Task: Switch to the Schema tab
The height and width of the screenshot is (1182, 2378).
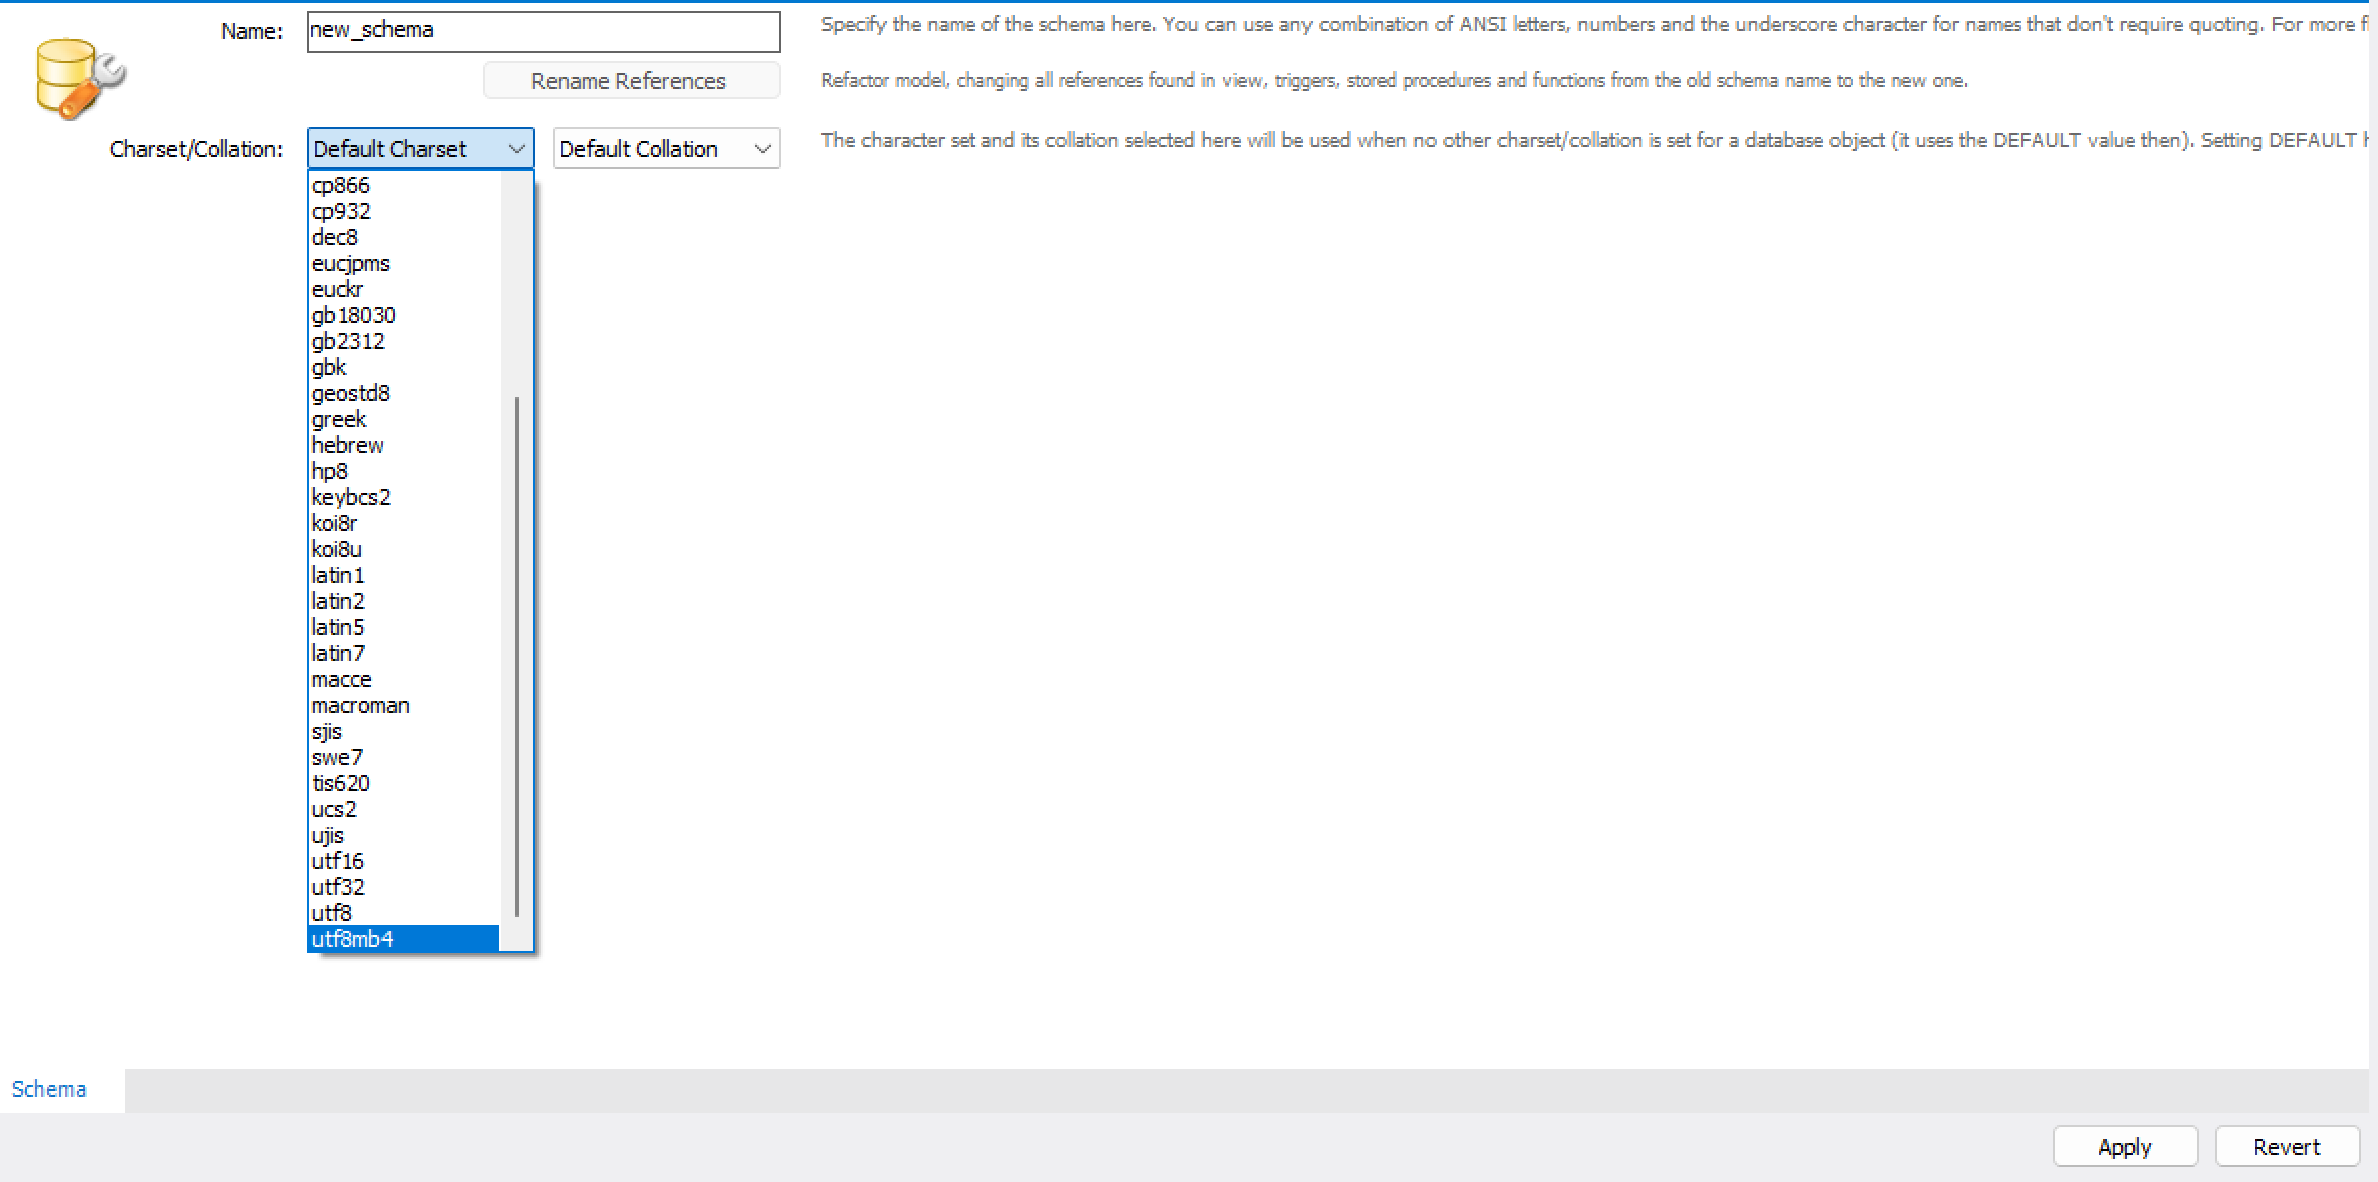Action: point(49,1089)
